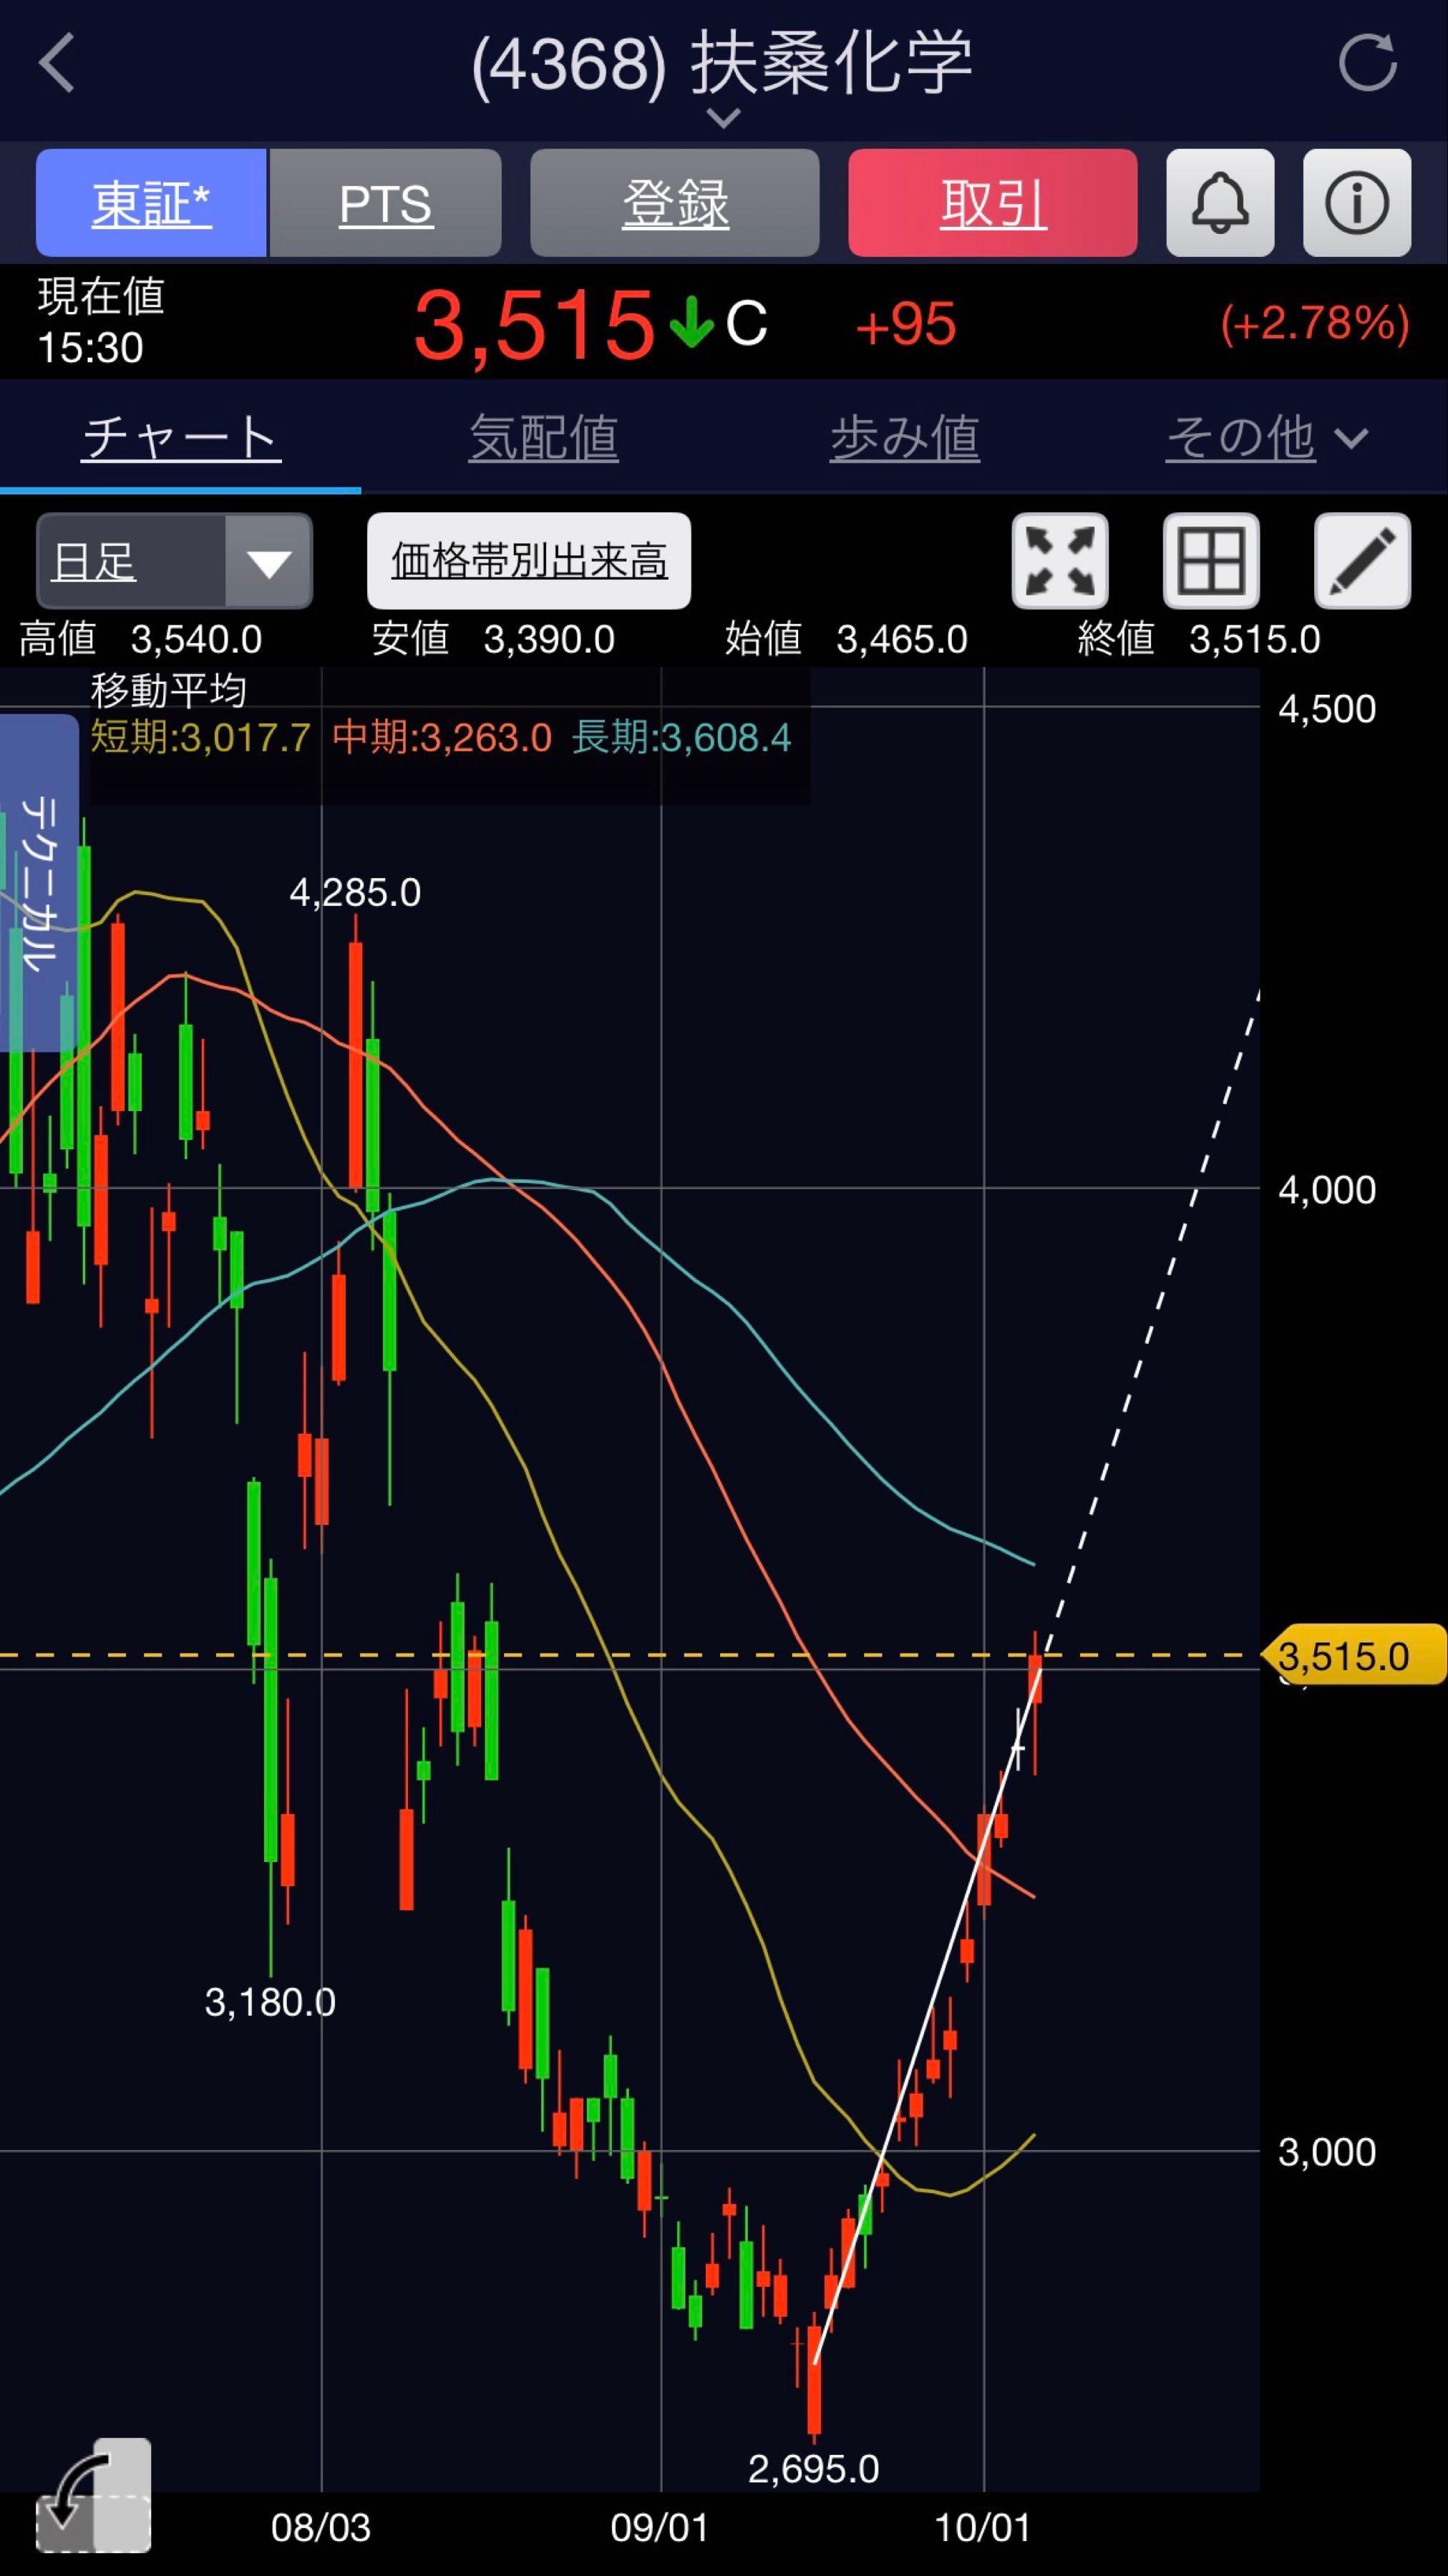The width and height of the screenshot is (1448, 2576).
Task: Expand stock name chevron below title
Action: pyautogui.click(x=723, y=118)
